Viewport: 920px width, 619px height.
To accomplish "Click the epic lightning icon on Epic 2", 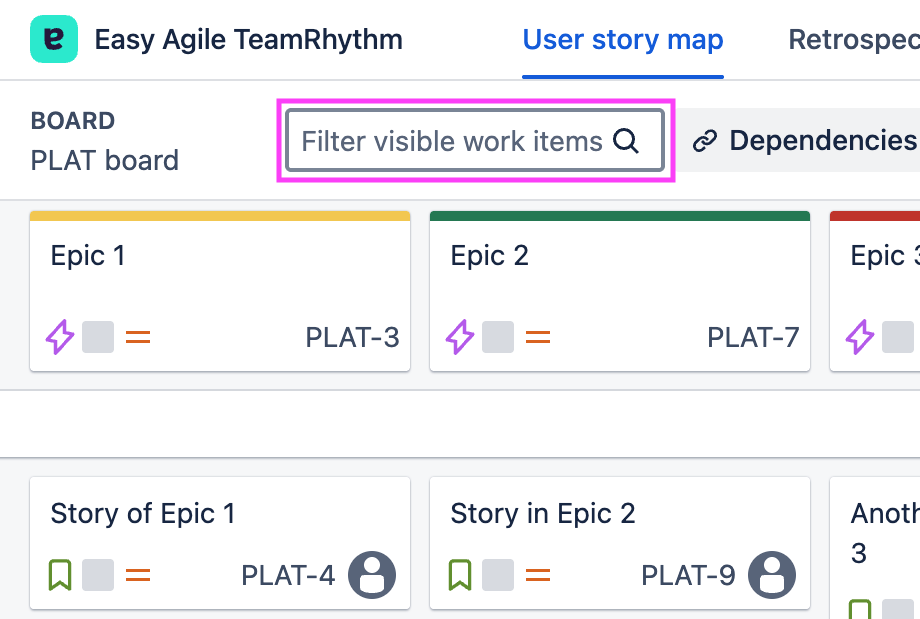I will 460,338.
